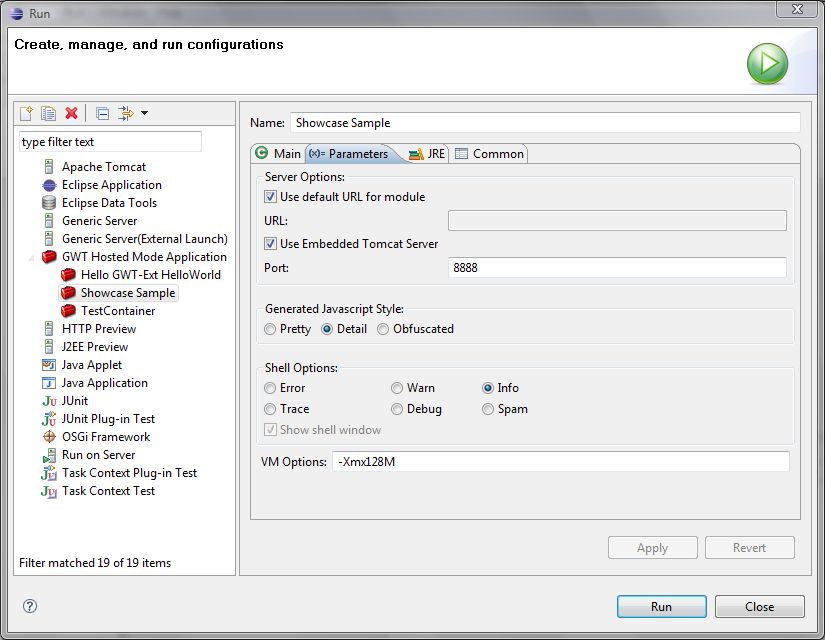This screenshot has width=825, height=640.
Task: Click the disabled URL input field
Action: (x=617, y=221)
